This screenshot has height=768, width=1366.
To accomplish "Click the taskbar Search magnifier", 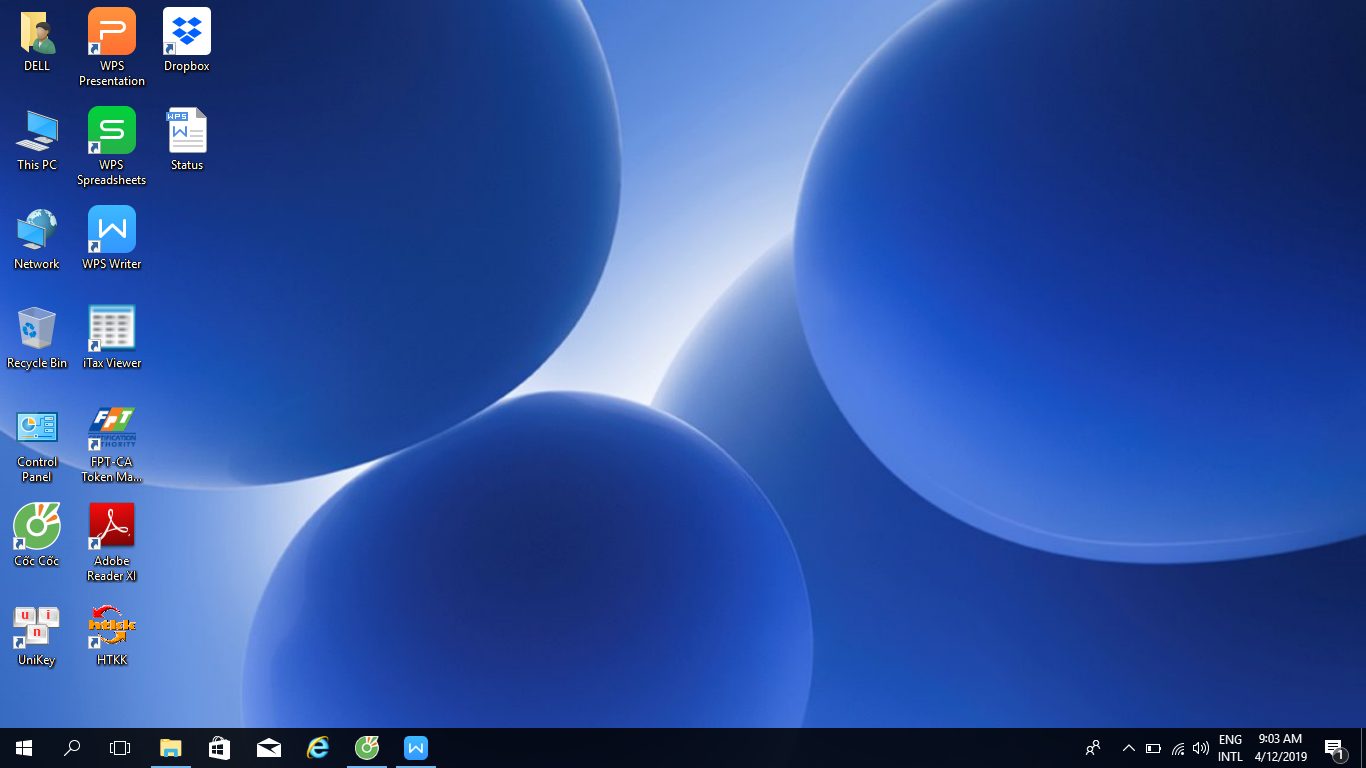I will click(72, 748).
